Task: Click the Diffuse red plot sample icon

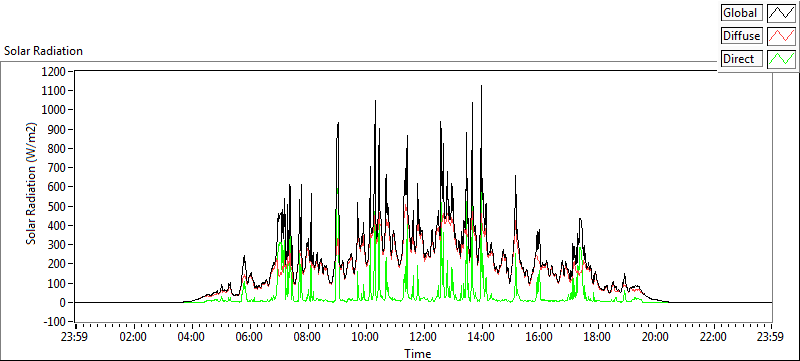Action: point(782,36)
